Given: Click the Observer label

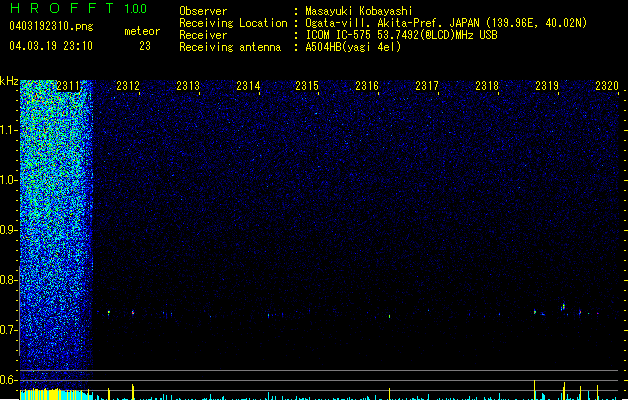Looking at the screenshot, I should coord(203,11).
